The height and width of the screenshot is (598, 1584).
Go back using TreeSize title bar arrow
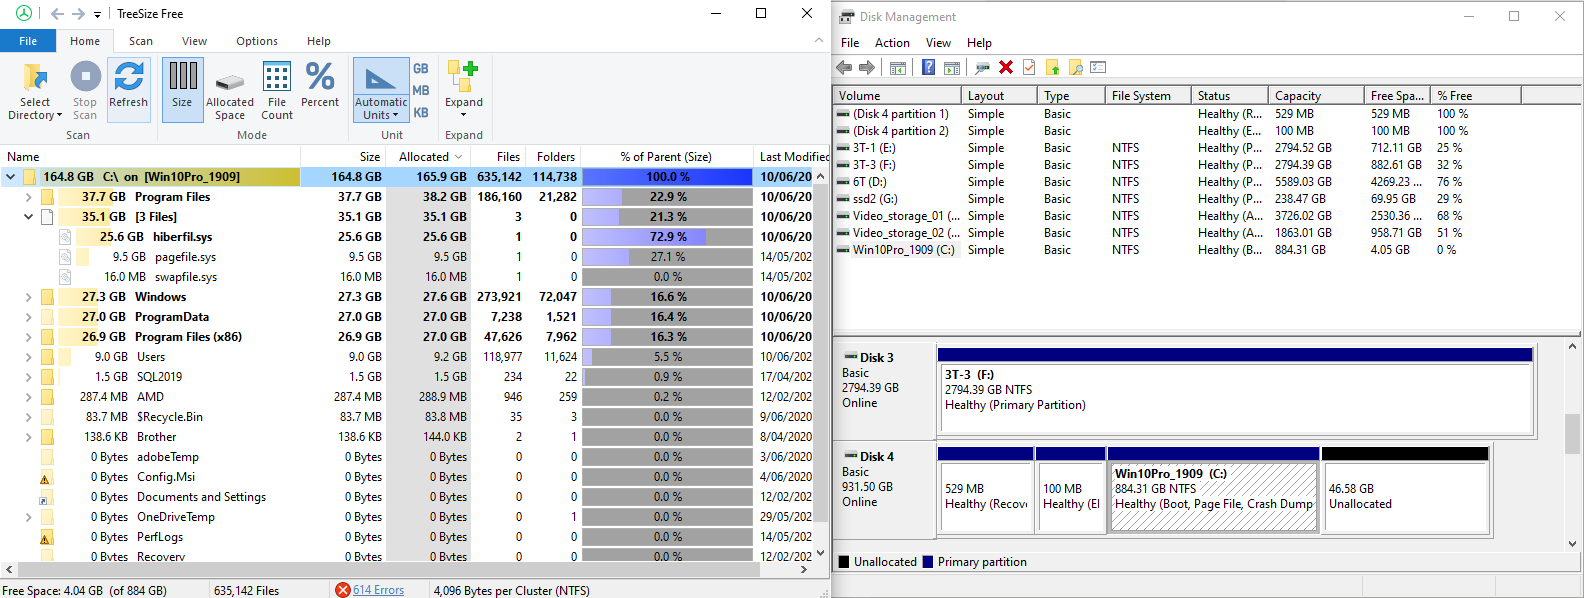pos(57,14)
